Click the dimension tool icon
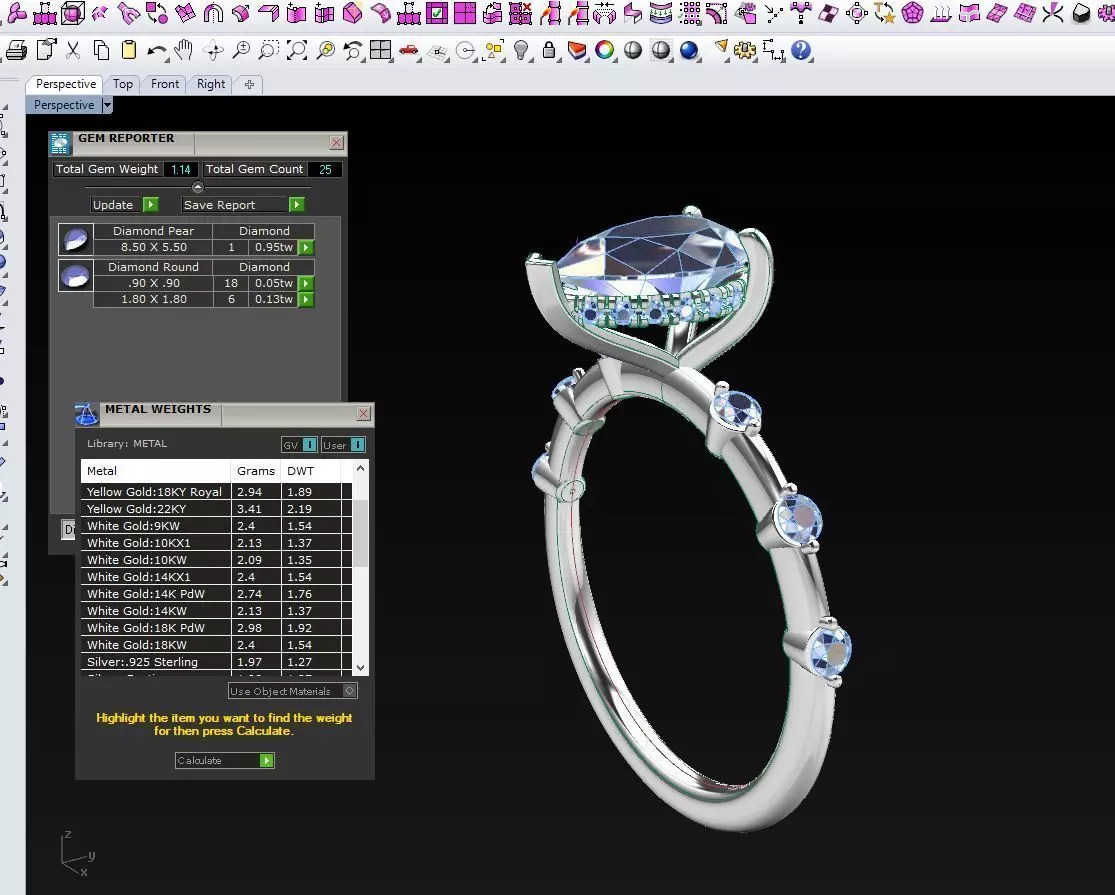The width and height of the screenshot is (1115, 895). point(773,50)
